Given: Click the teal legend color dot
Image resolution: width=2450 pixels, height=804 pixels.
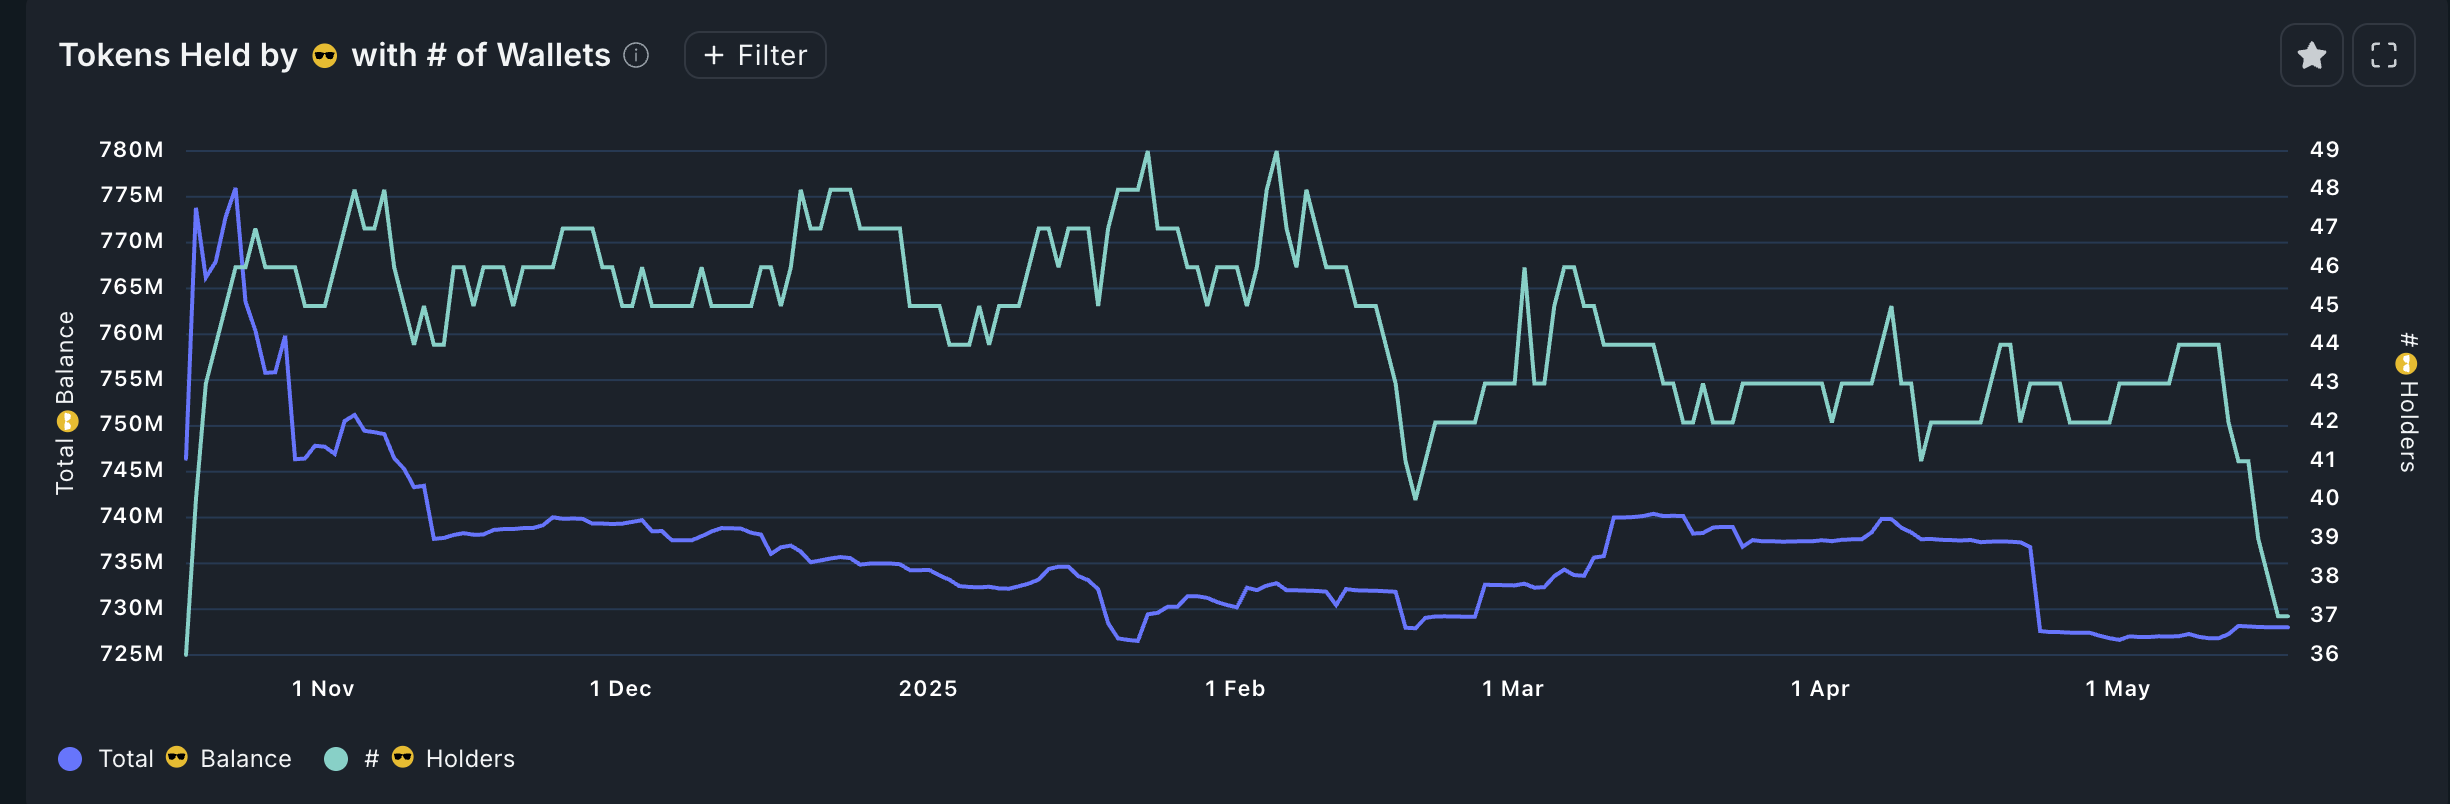Looking at the screenshot, I should [x=336, y=759].
